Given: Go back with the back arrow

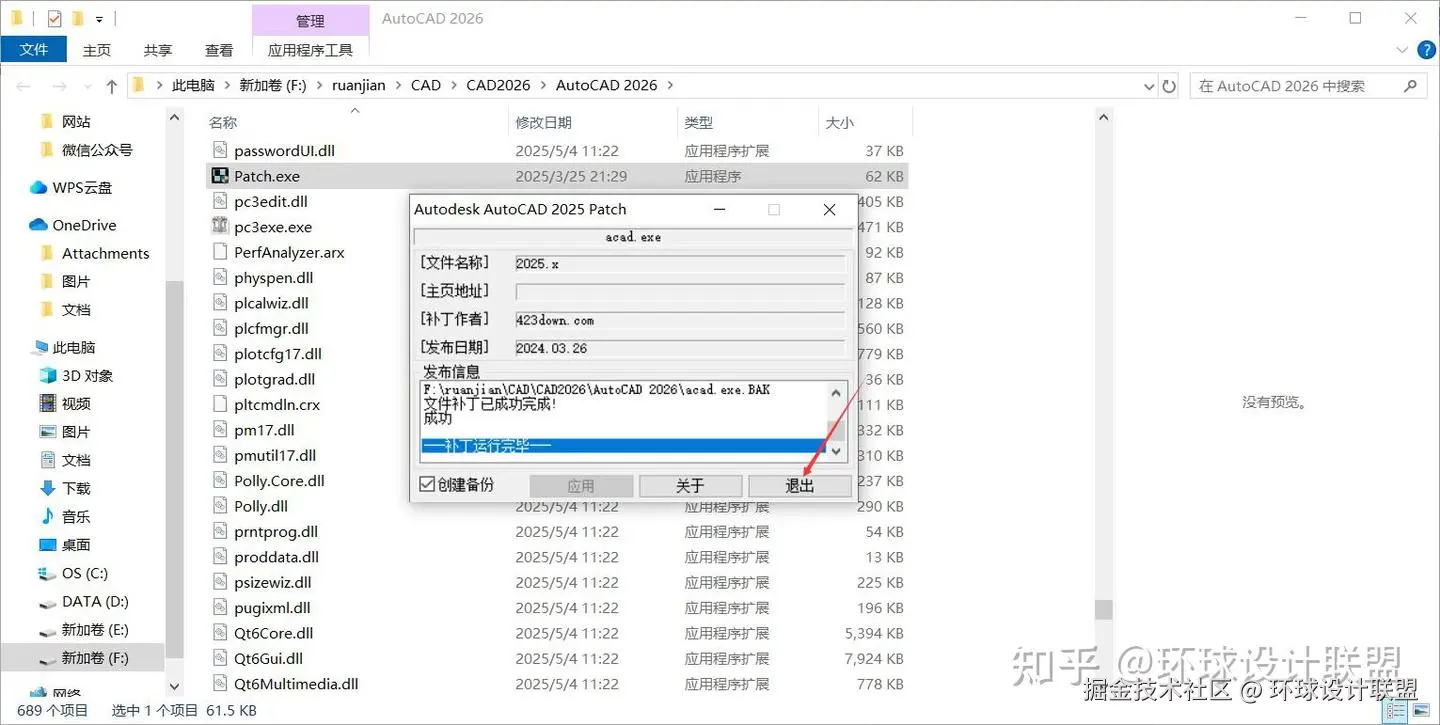Looking at the screenshot, I should click(23, 86).
